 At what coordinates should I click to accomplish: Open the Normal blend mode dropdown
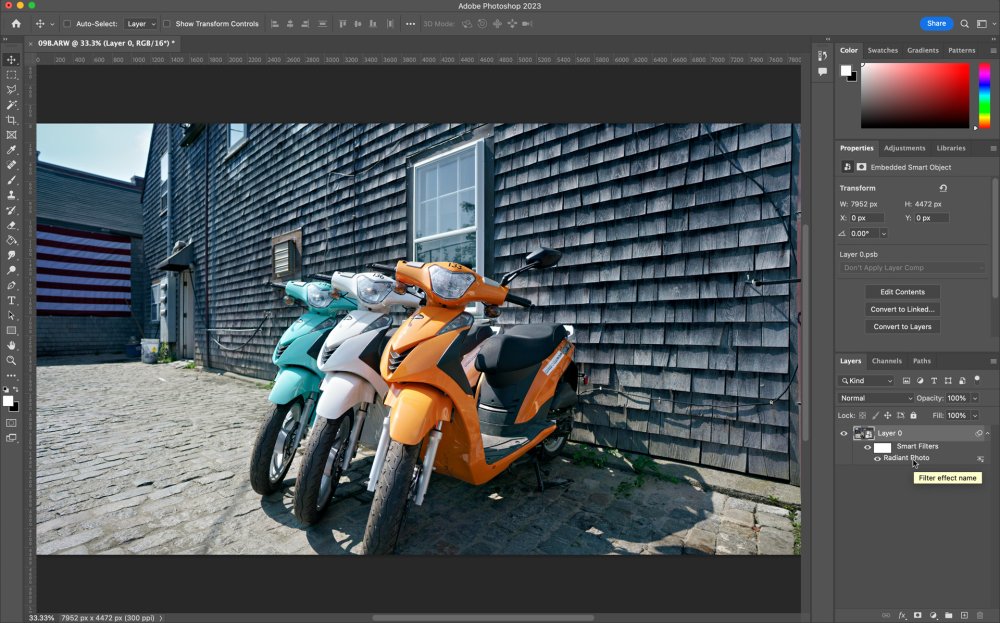click(x=876, y=398)
